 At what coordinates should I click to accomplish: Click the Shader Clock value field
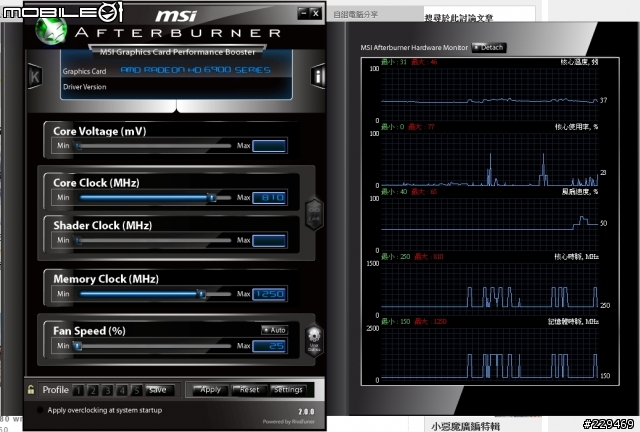[x=269, y=240]
